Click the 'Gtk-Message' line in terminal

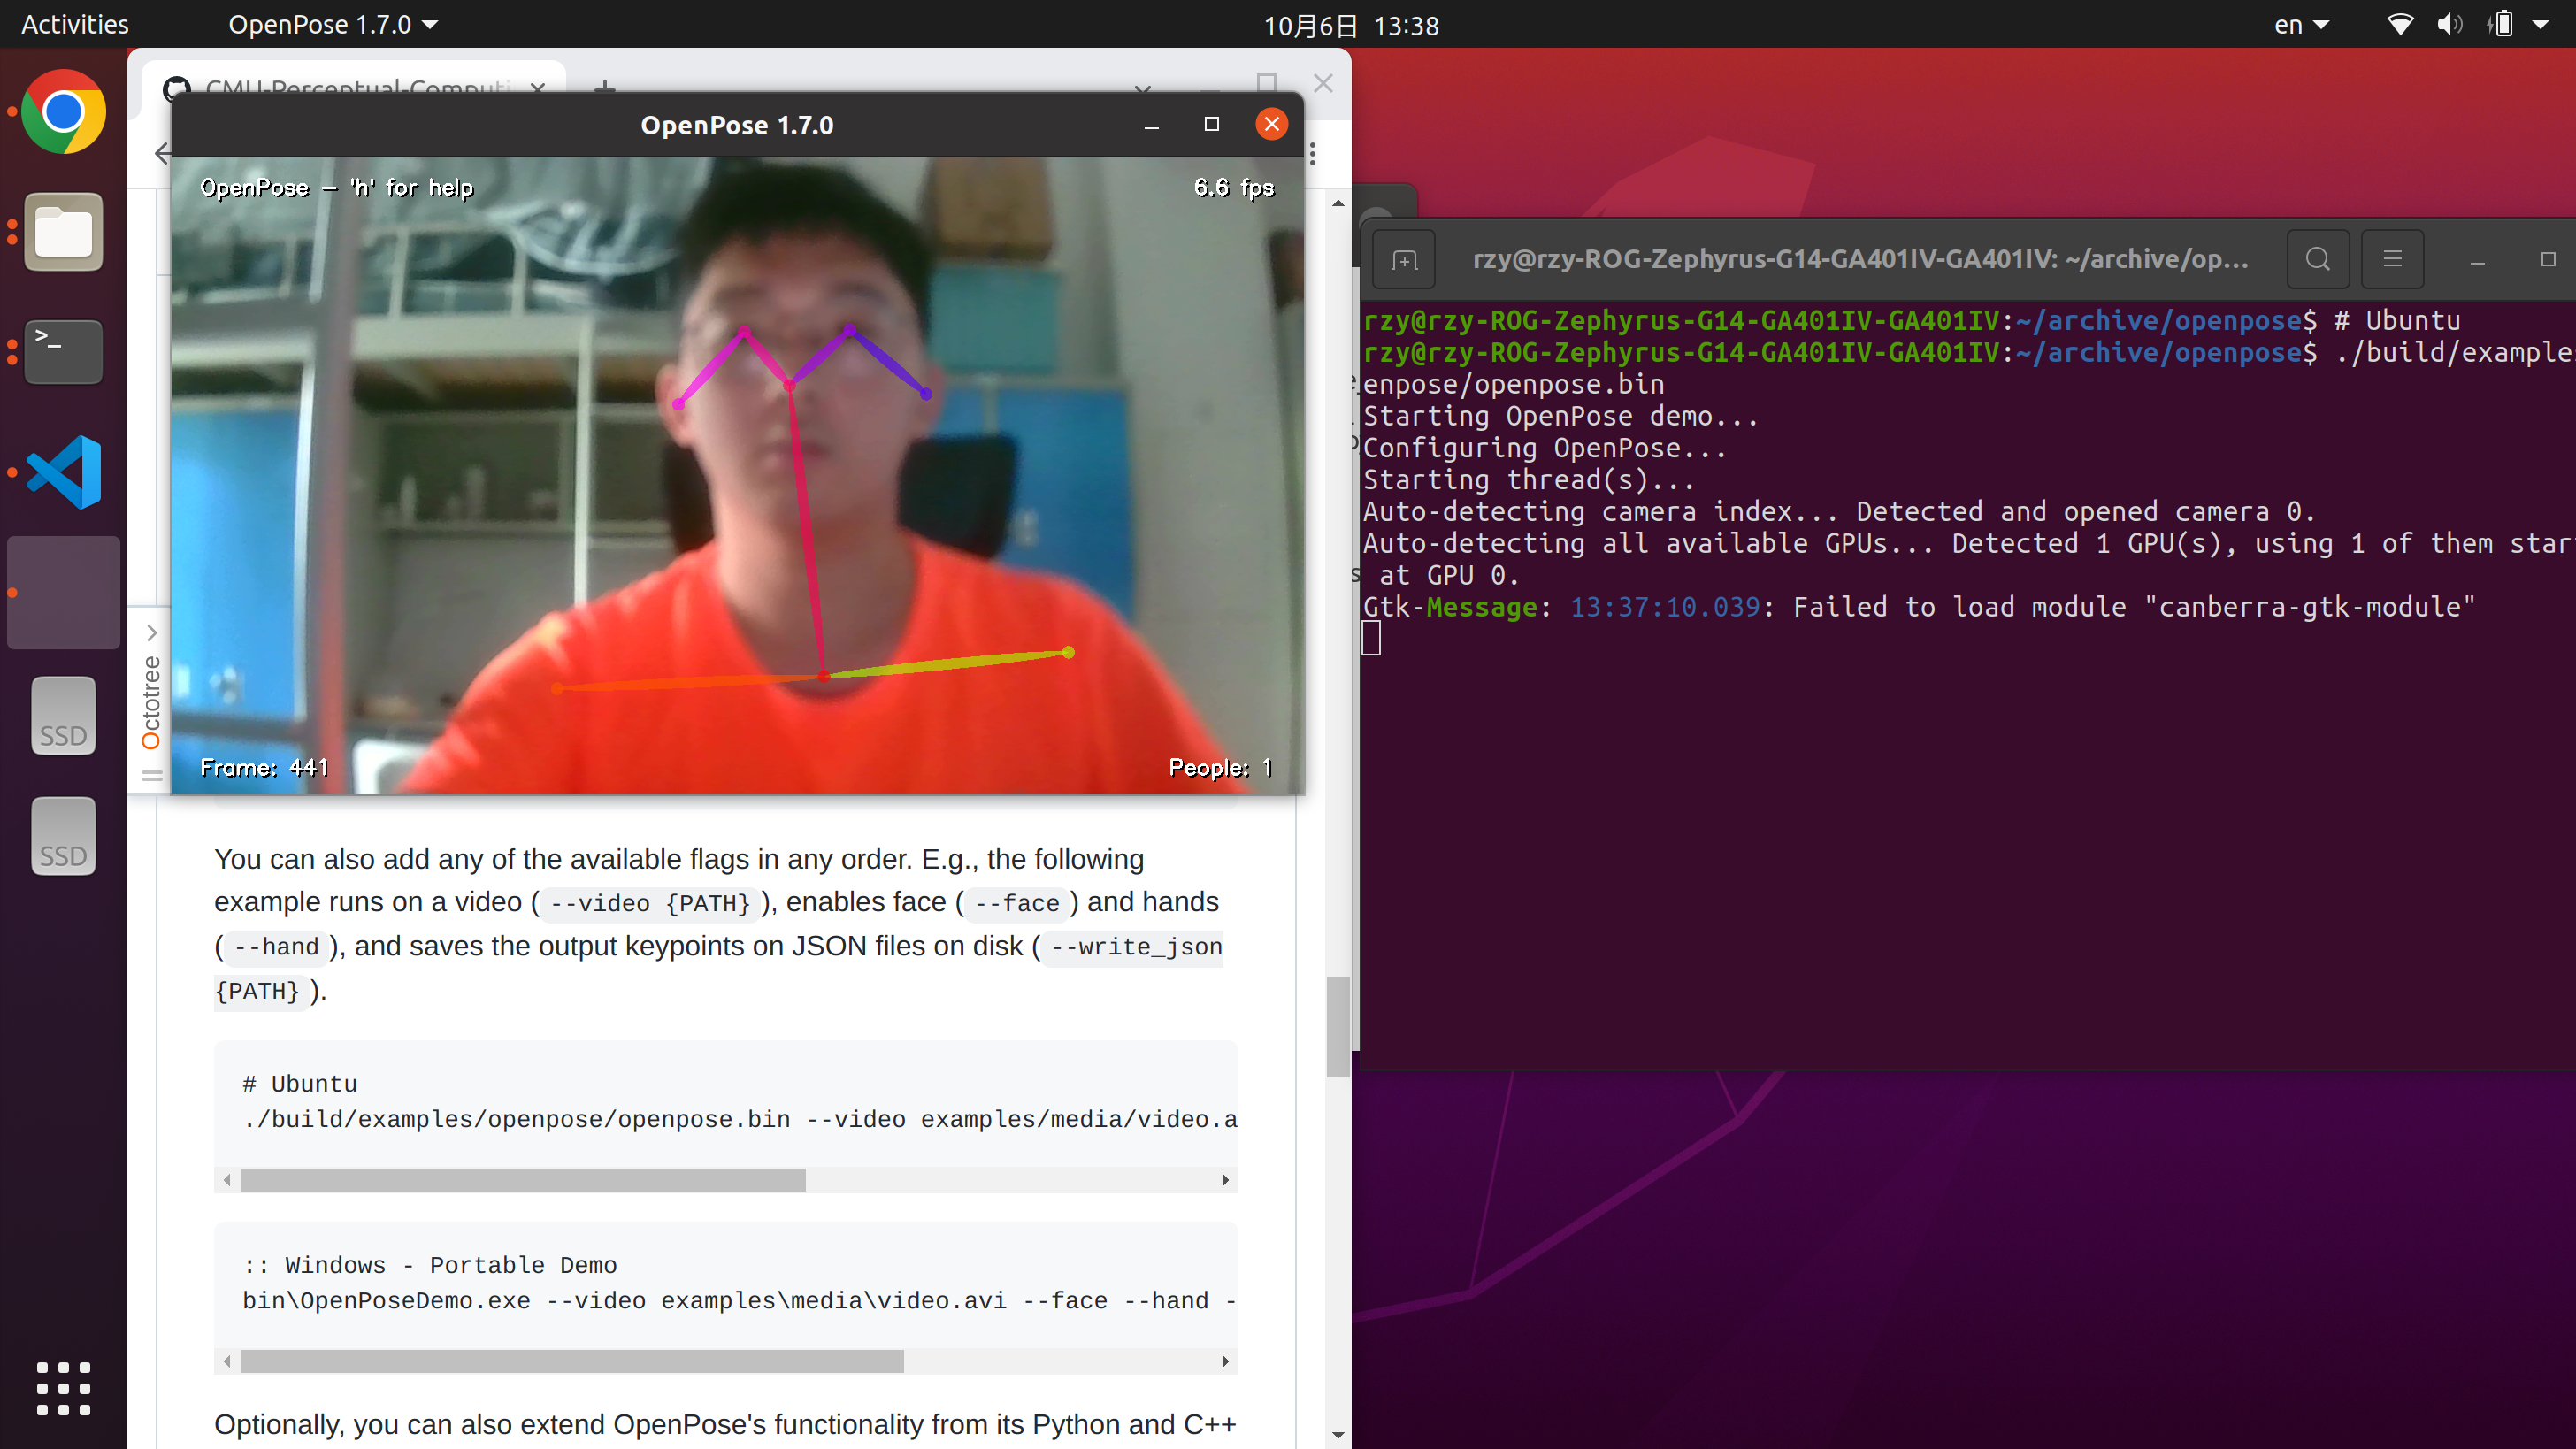(x=1918, y=607)
